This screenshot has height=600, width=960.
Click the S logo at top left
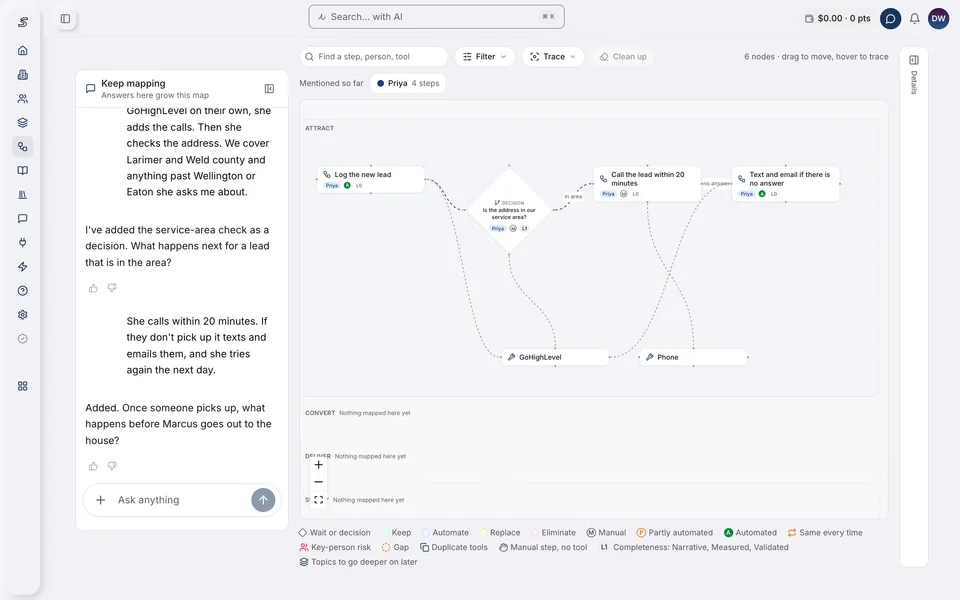(23, 22)
